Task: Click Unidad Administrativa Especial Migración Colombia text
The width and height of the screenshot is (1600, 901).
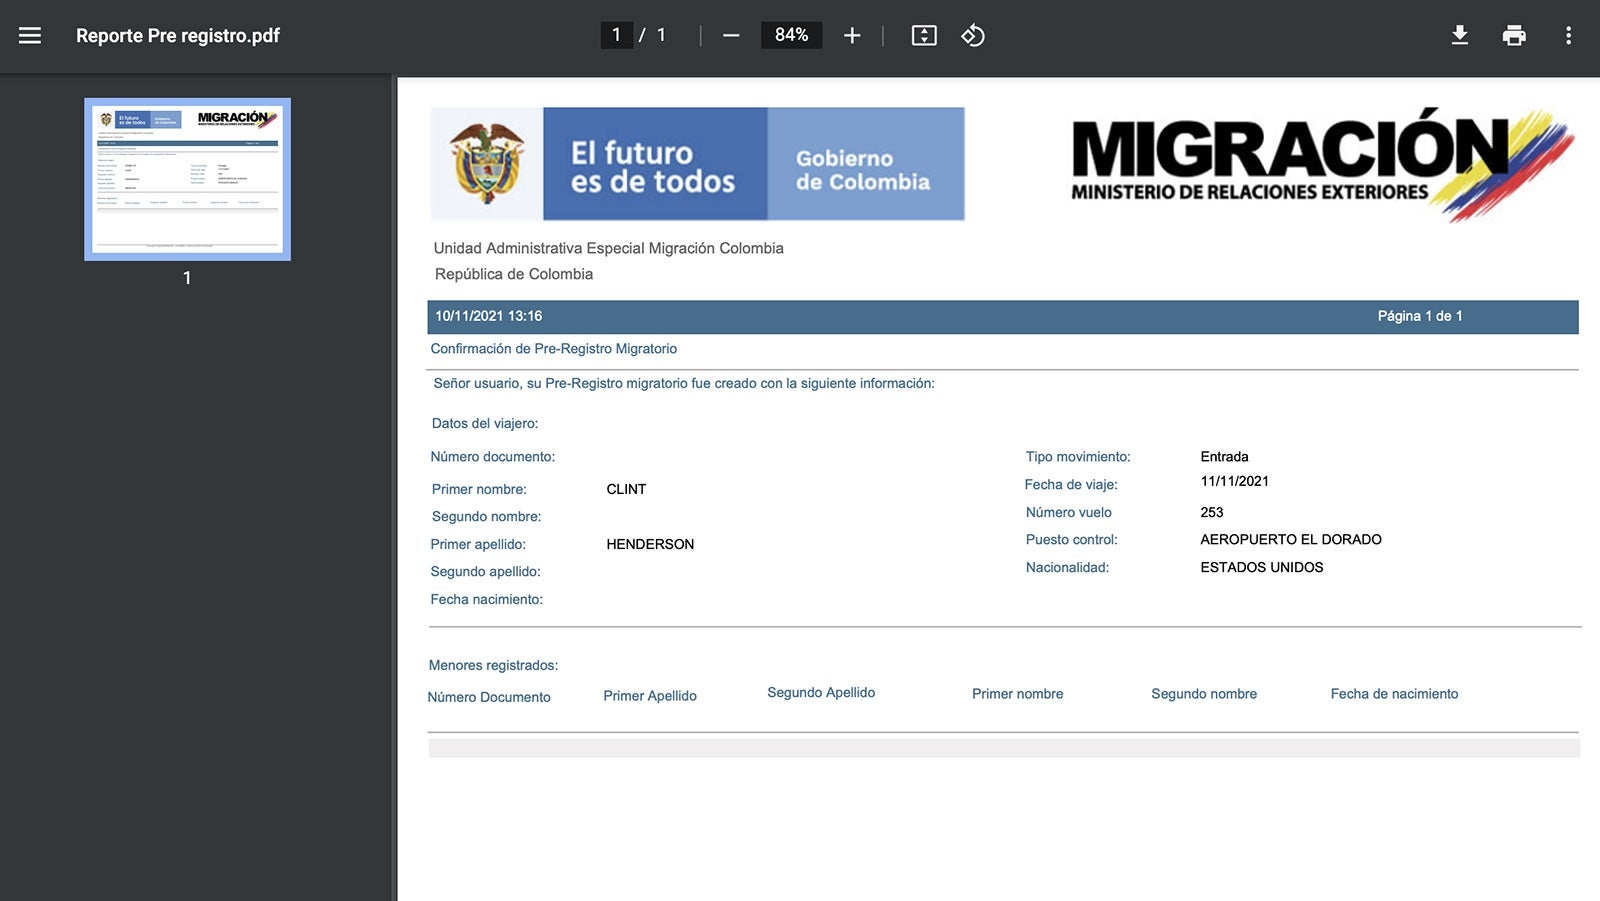Action: (609, 248)
